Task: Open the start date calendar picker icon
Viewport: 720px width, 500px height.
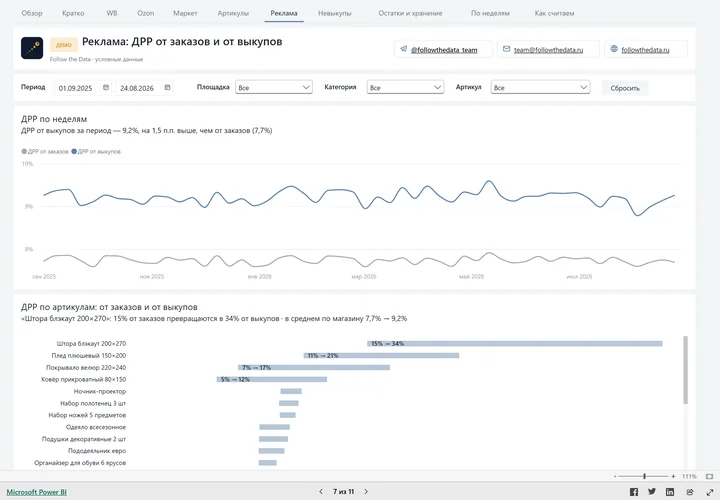Action: (x=106, y=87)
